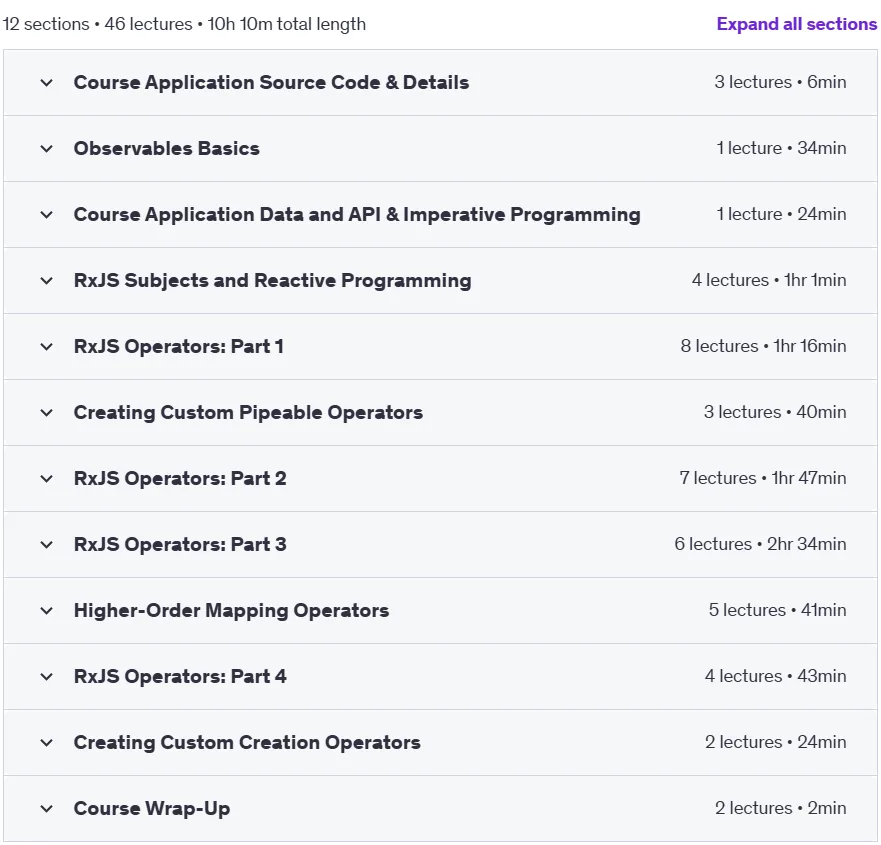Click the '1 lecture • 34min' label
The height and width of the screenshot is (845, 881).
click(781, 148)
